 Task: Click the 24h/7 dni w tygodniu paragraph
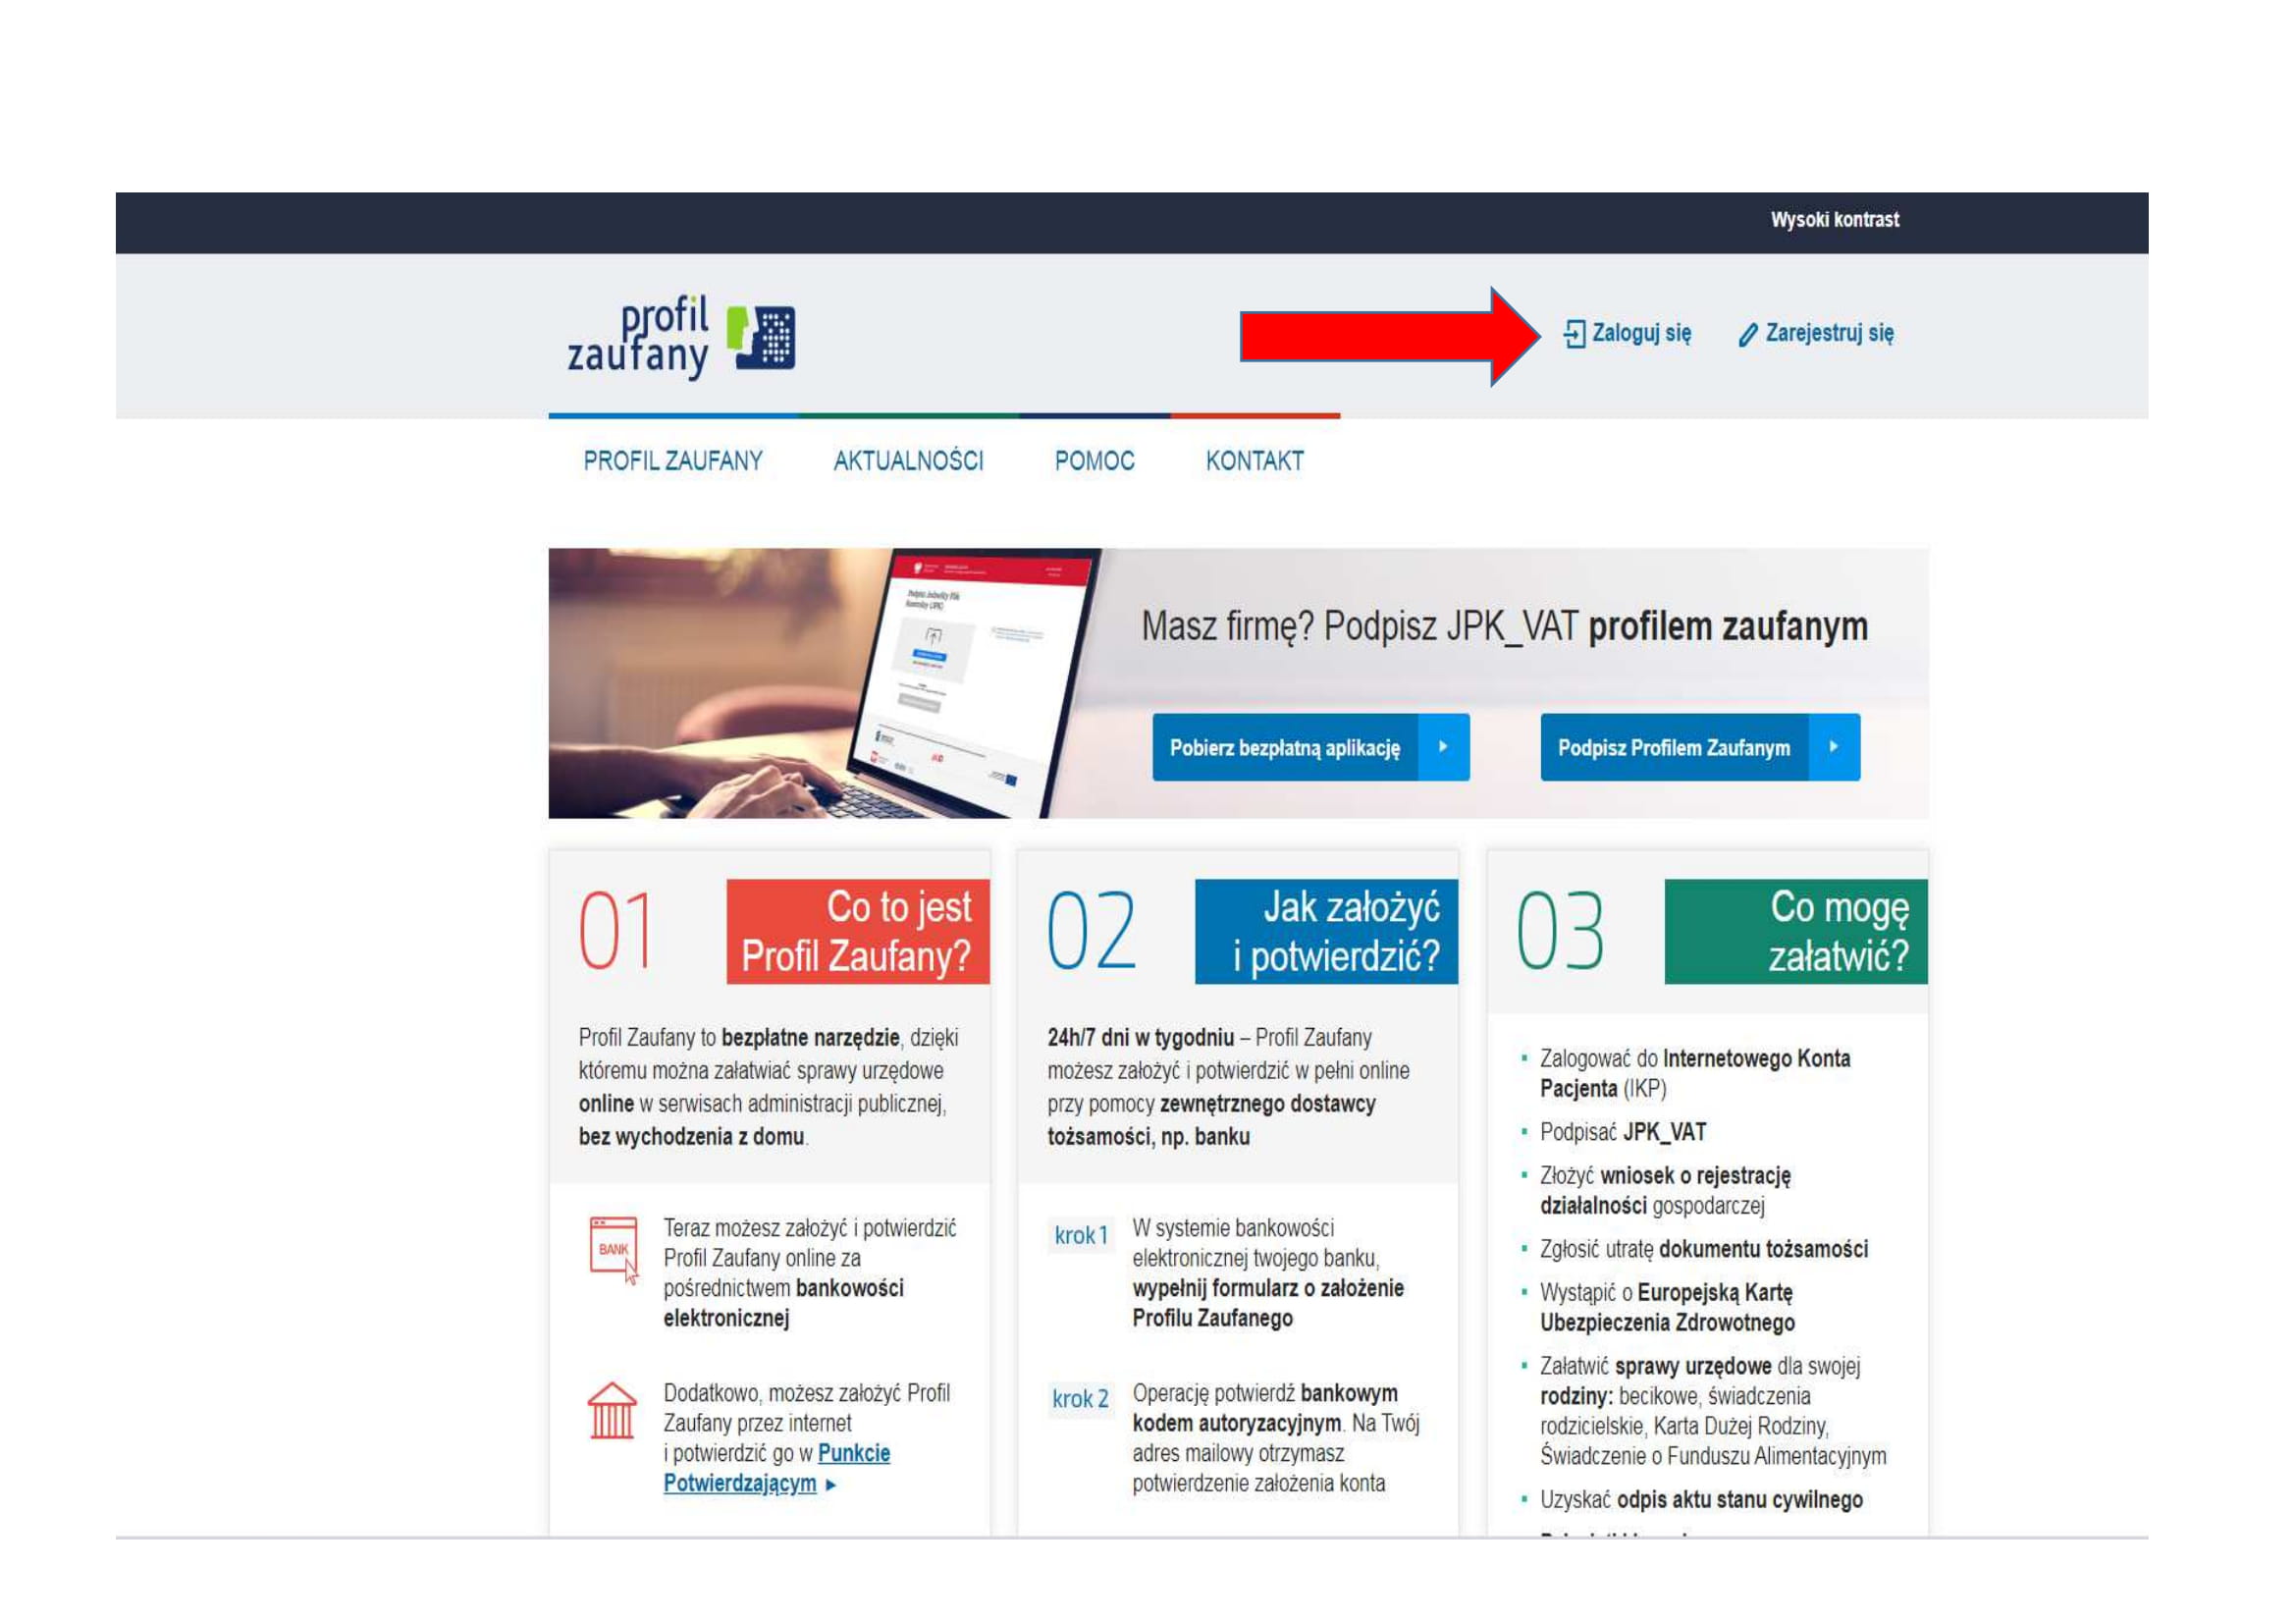click(1229, 1088)
